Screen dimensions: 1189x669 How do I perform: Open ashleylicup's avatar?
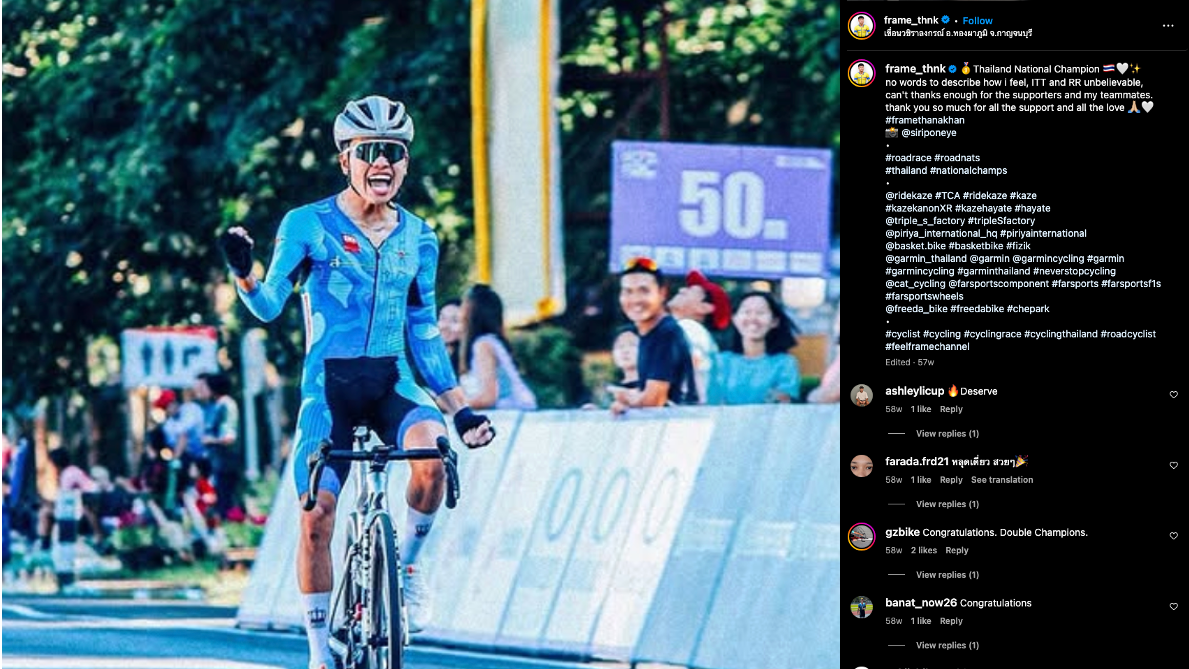(861, 395)
